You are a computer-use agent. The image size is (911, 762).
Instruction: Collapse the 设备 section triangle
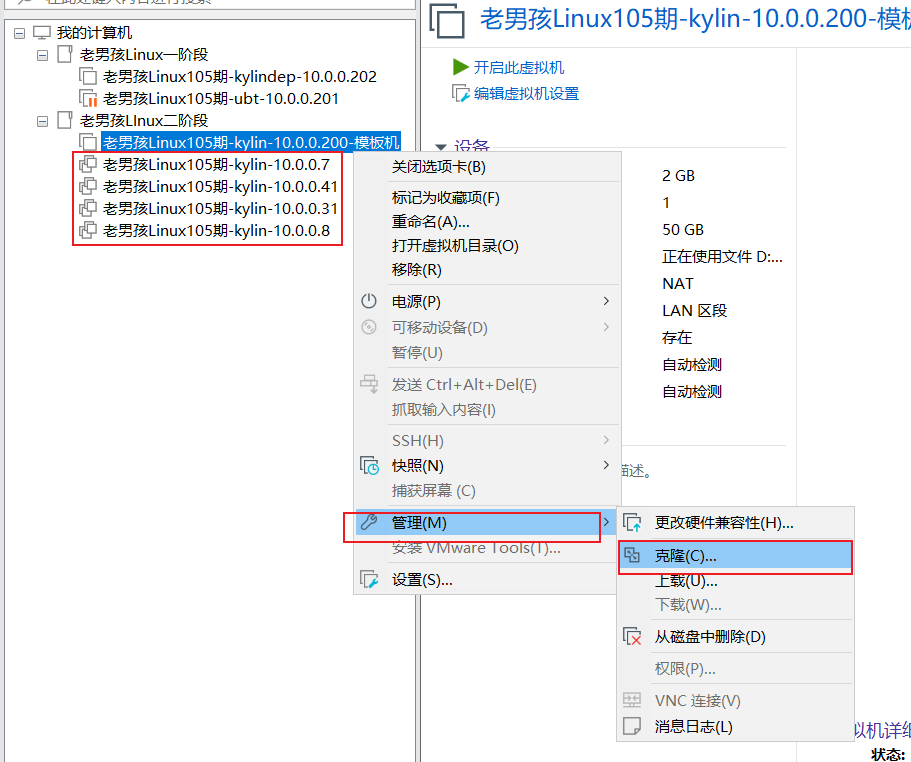pyautogui.click(x=441, y=147)
